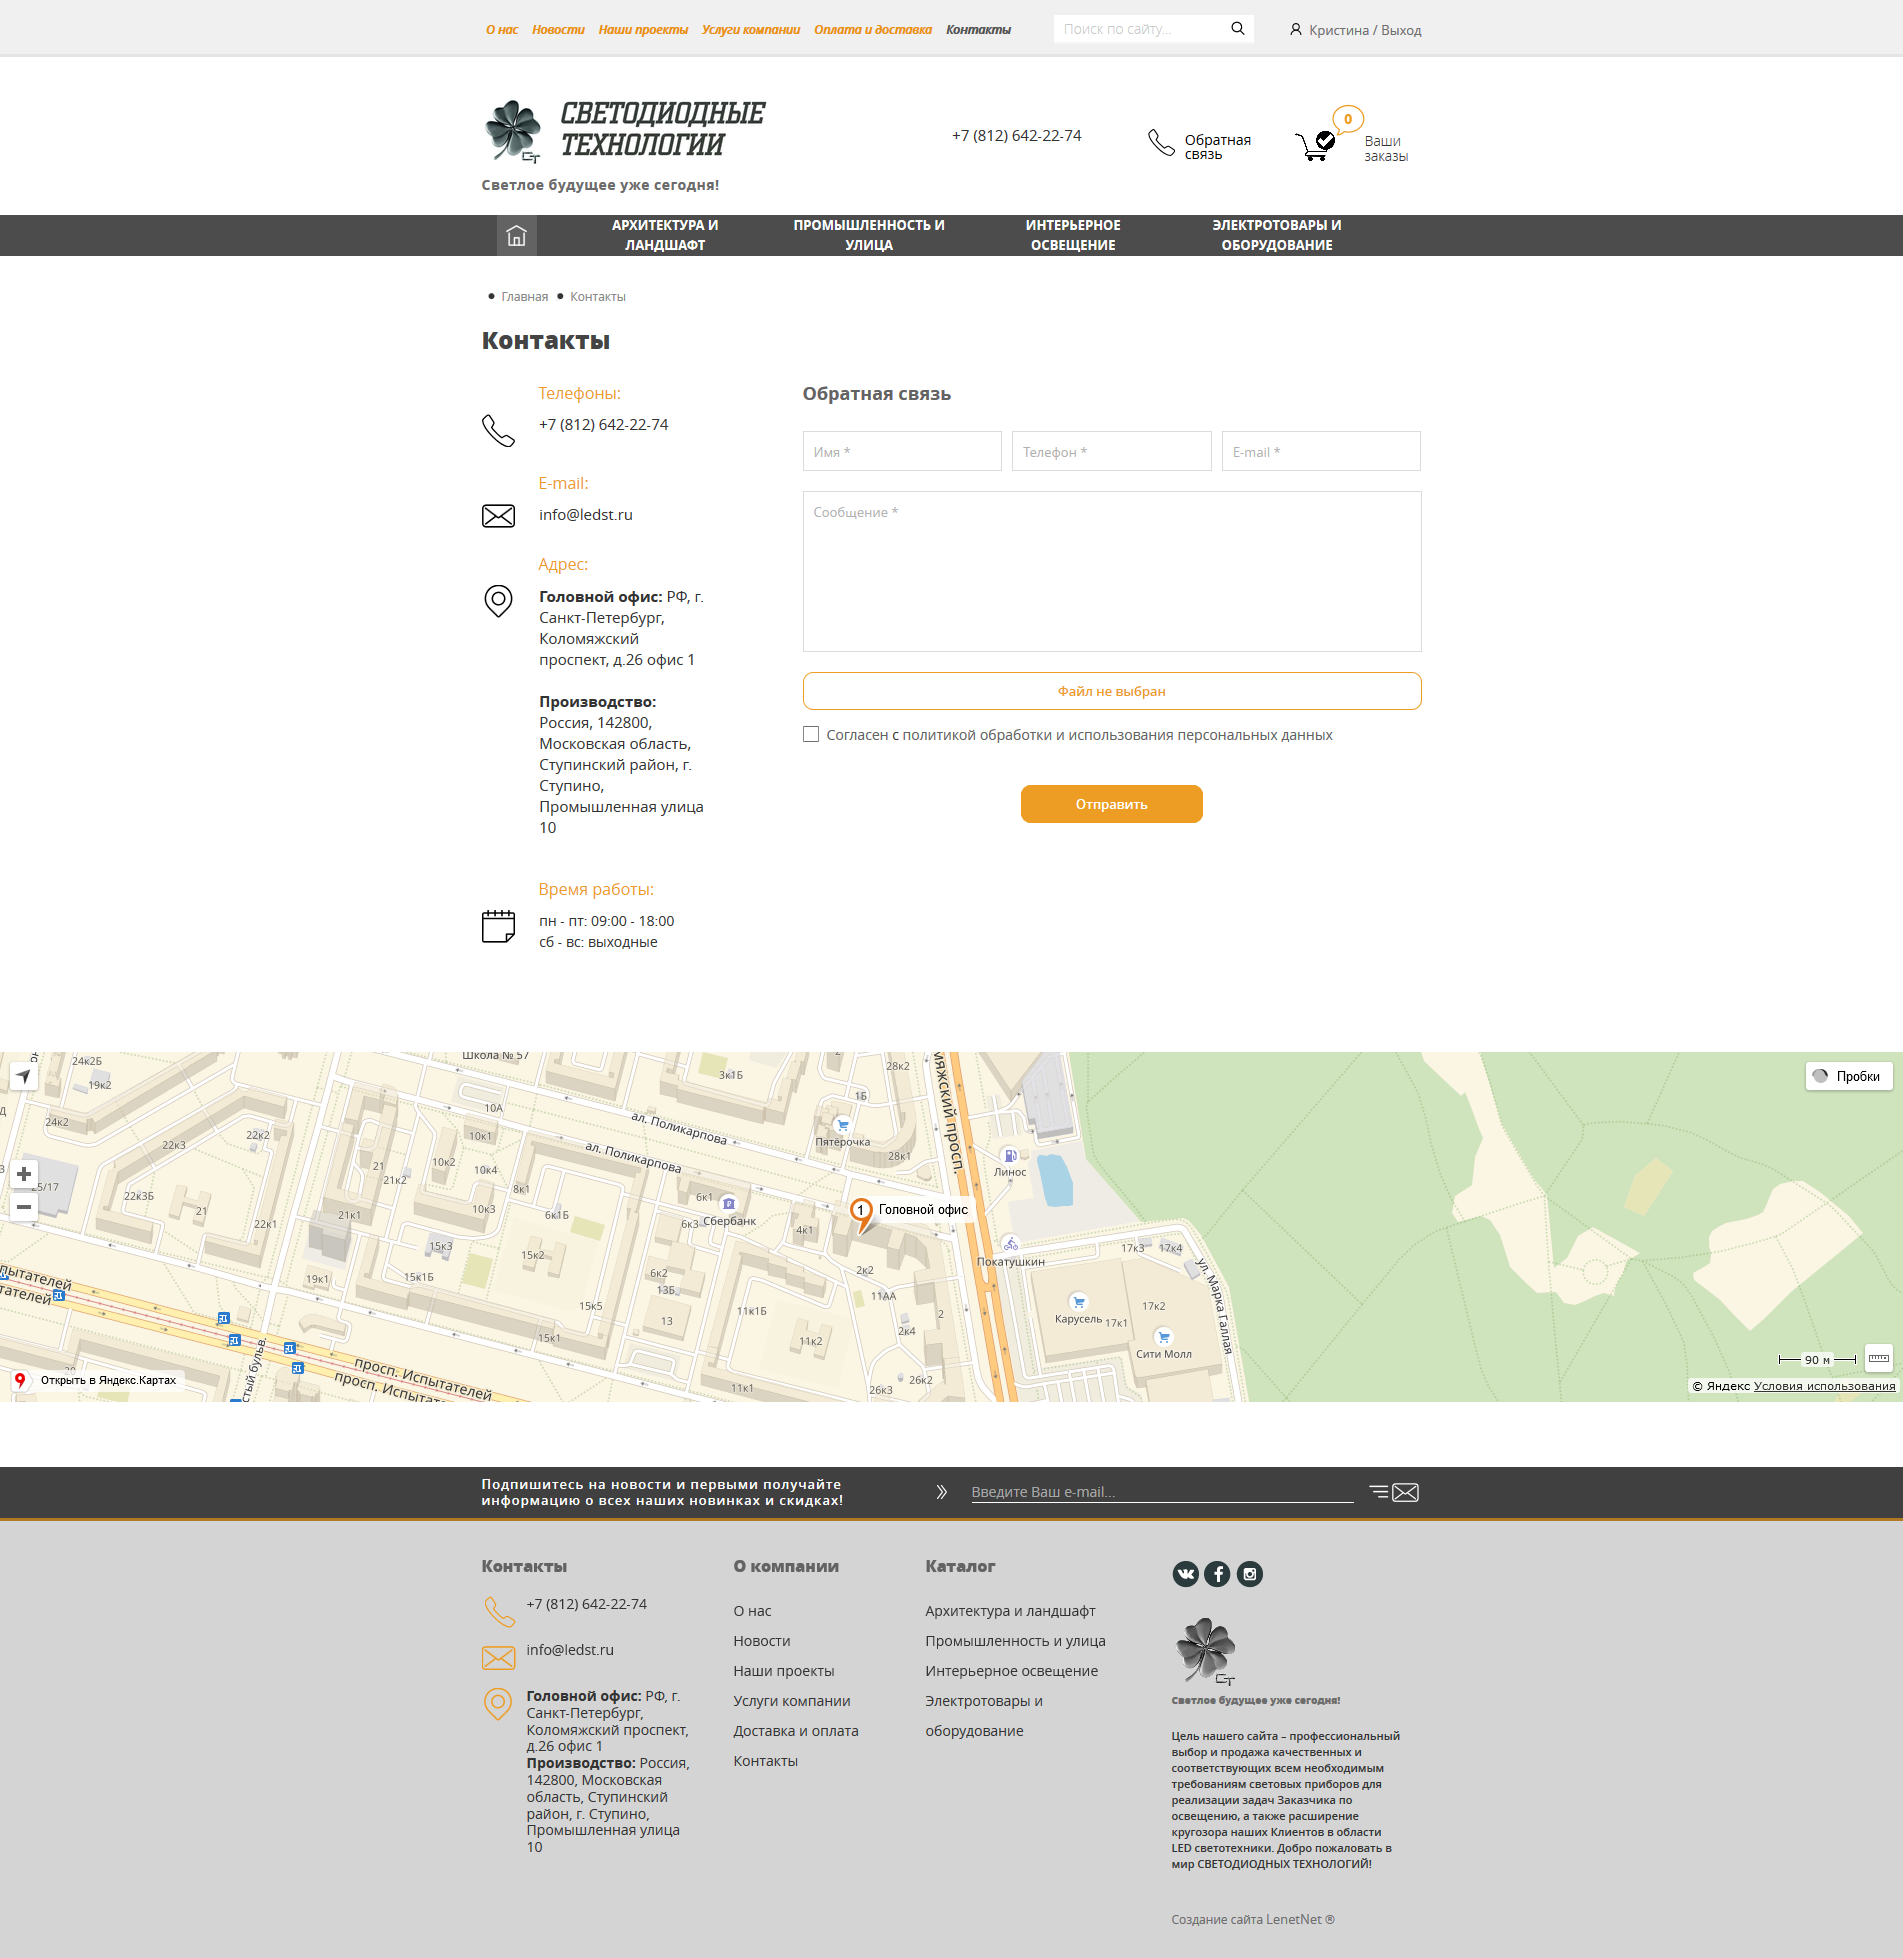This screenshot has height=1958, width=1903.
Task: Click the Карусель store map icon
Action: [1078, 1302]
